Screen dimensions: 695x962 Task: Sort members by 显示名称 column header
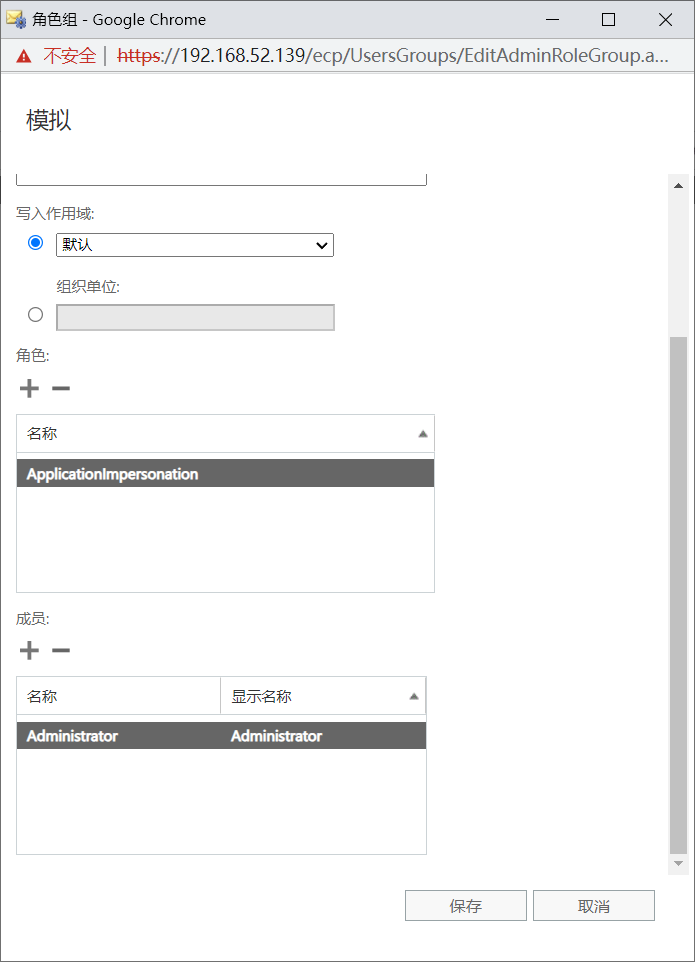(322, 696)
